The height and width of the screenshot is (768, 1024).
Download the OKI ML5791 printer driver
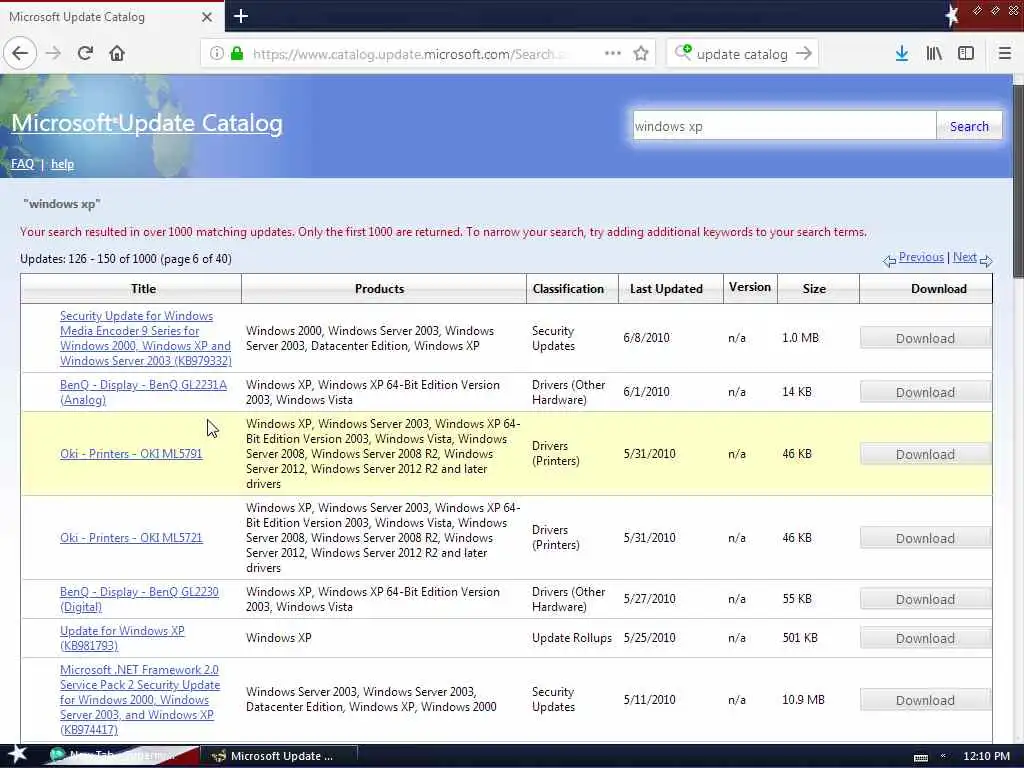925,455
